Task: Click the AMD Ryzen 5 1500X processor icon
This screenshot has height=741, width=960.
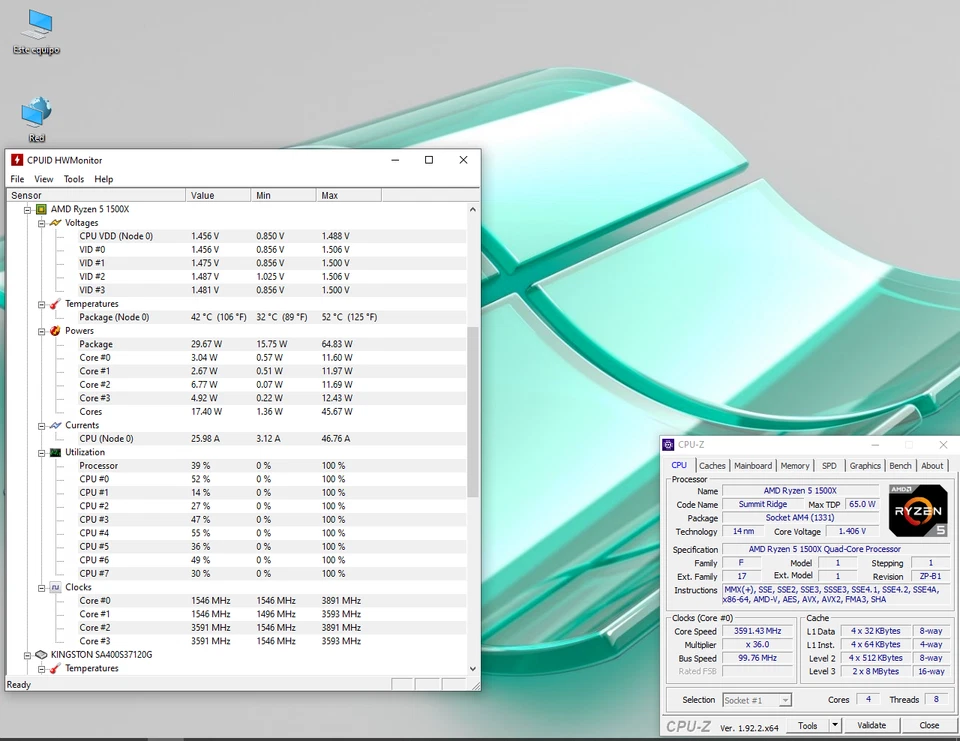Action: pos(40,209)
